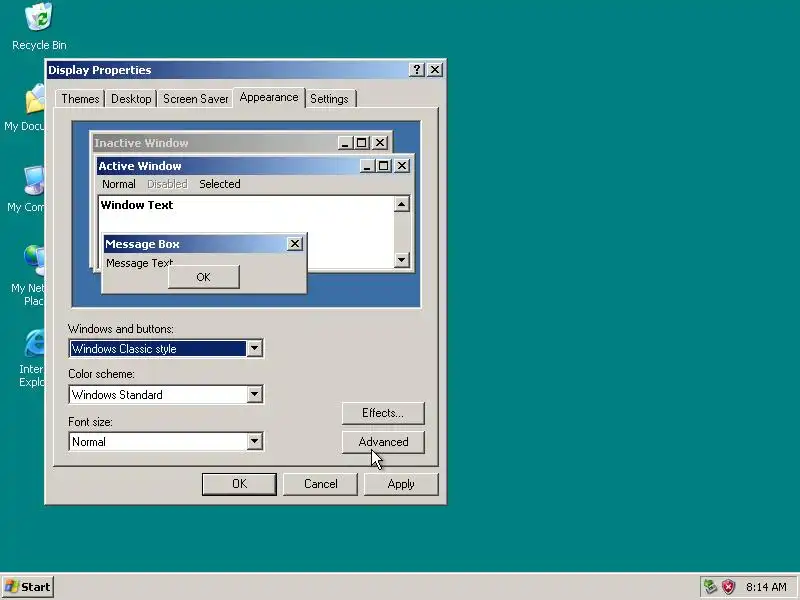Screen dimensions: 800x600
Task: Click the preview scrollbar up arrow
Action: pyautogui.click(x=402, y=204)
